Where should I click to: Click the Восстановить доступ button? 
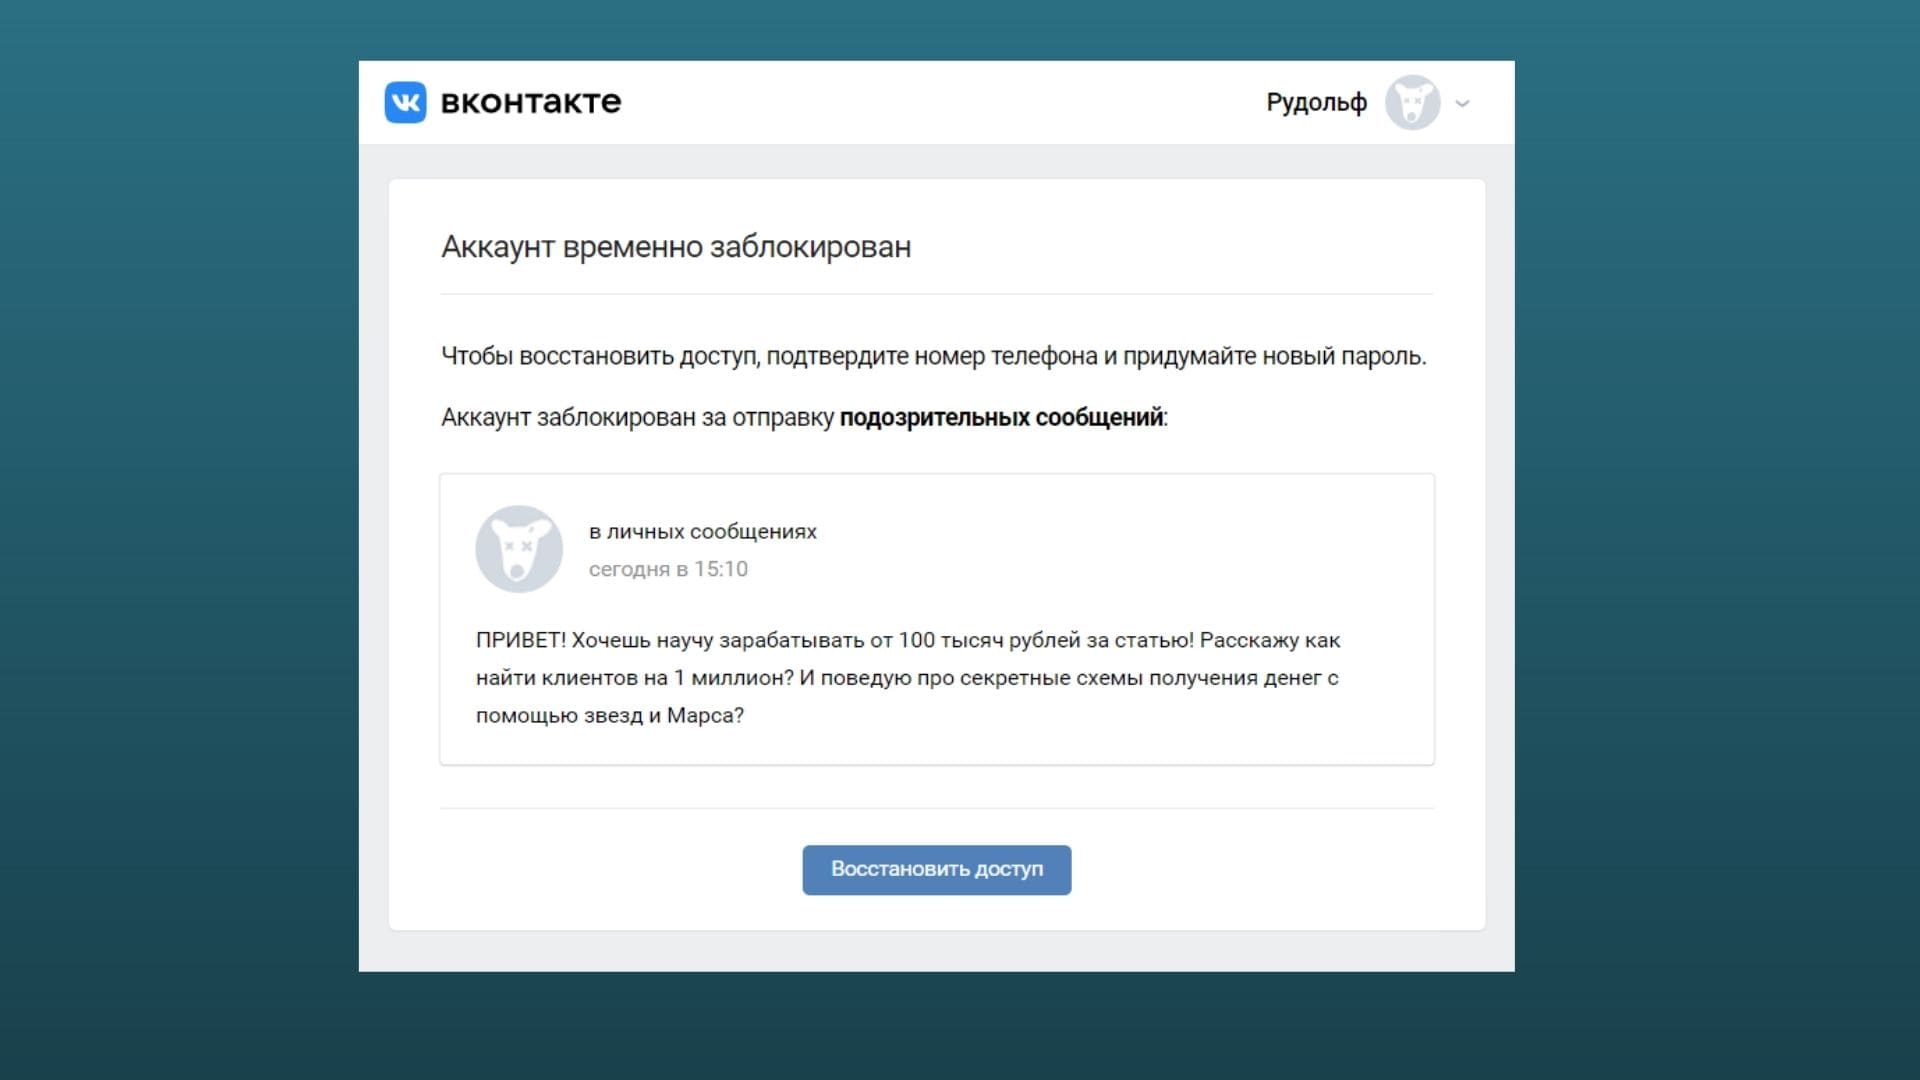tap(936, 869)
